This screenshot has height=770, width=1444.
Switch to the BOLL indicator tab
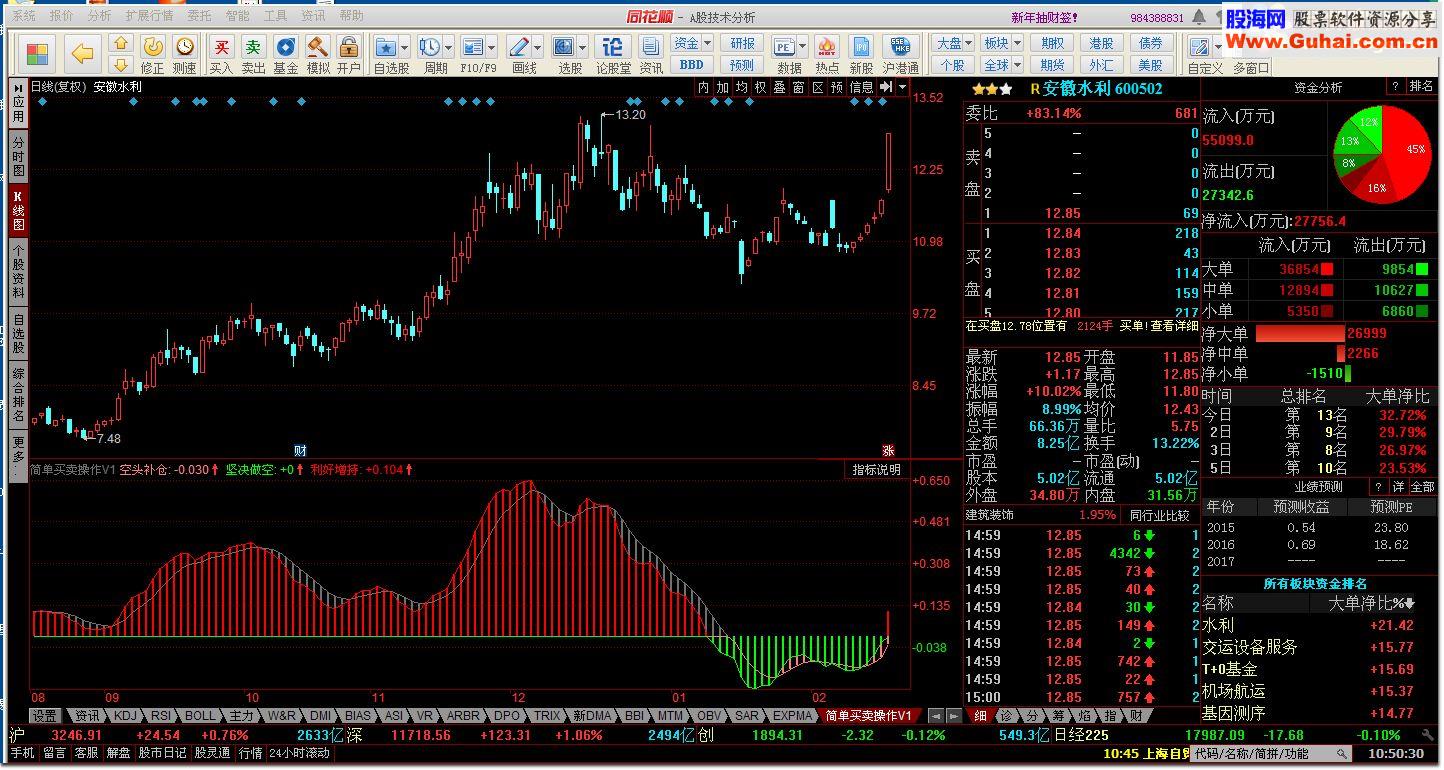[200, 716]
